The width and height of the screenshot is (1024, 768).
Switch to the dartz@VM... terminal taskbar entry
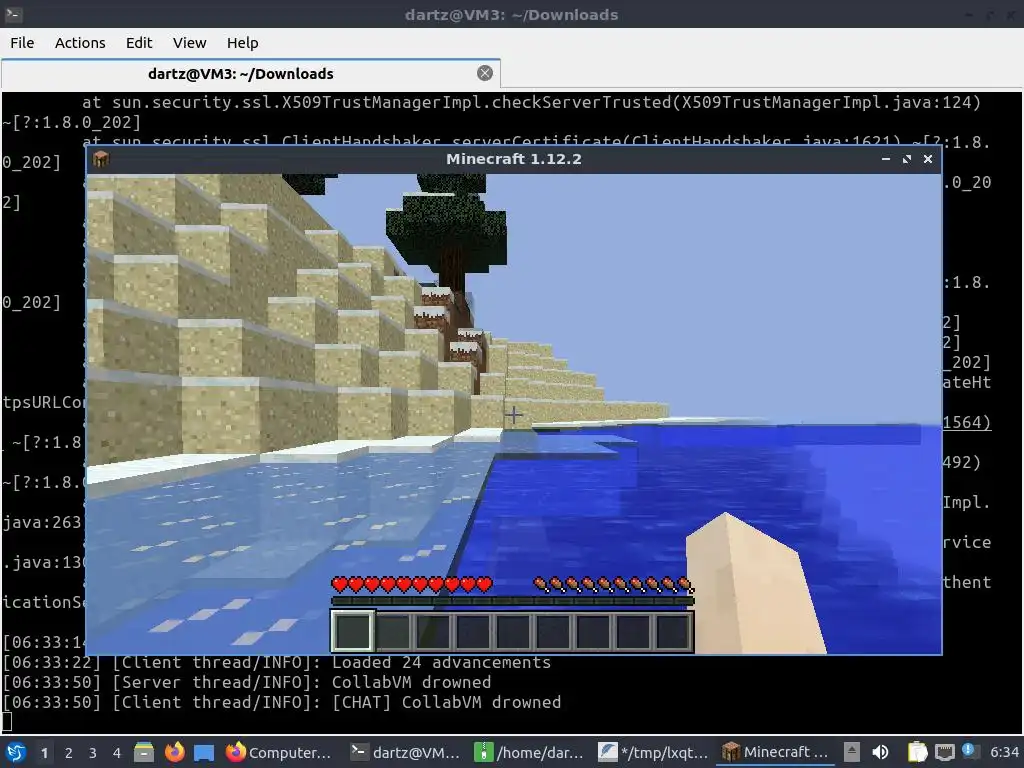[x=405, y=752]
